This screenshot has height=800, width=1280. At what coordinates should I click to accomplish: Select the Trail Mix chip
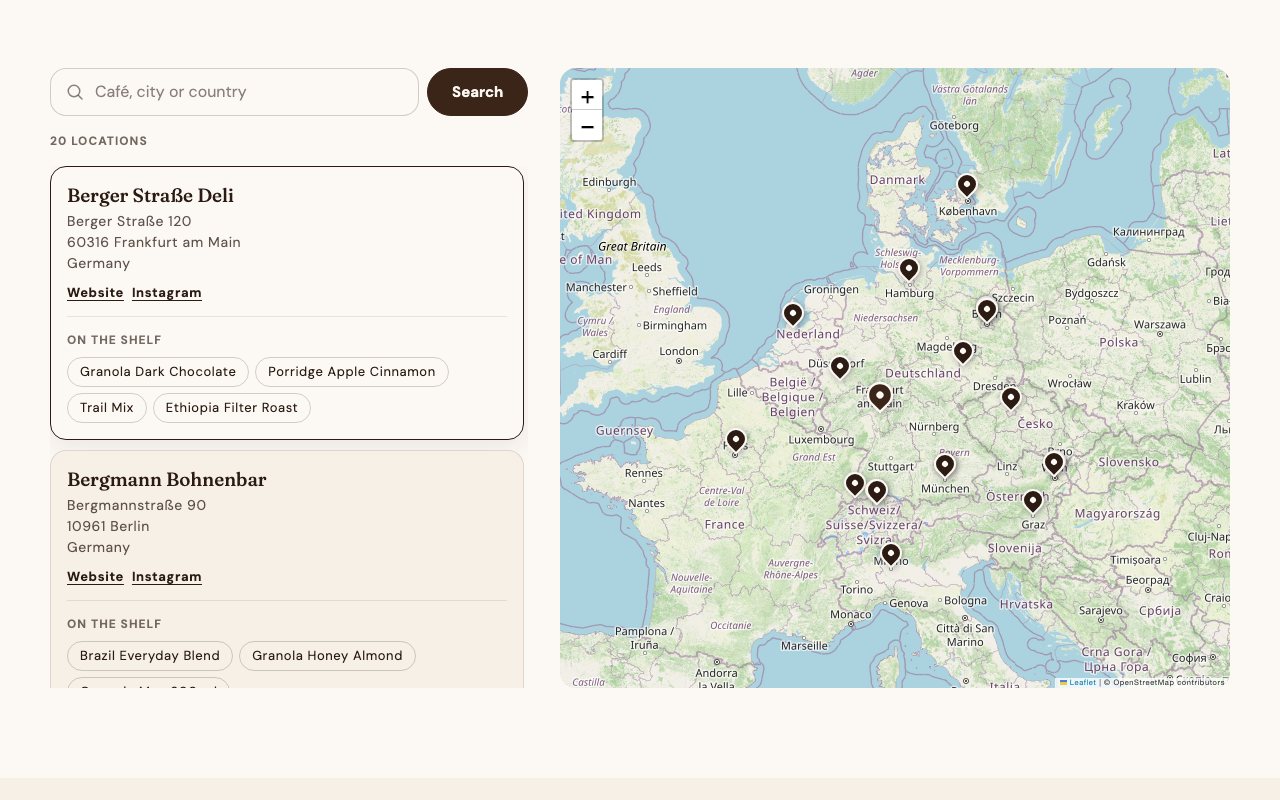[x=107, y=408]
